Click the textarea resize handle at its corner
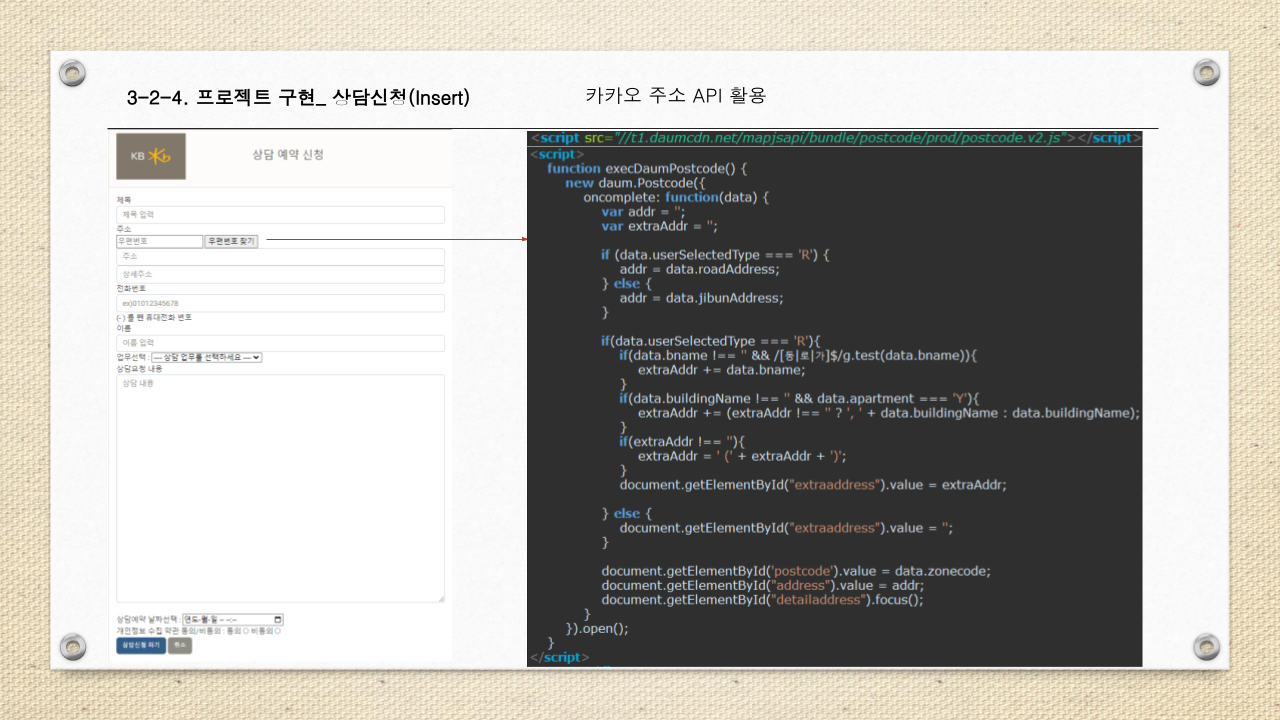Image resolution: width=1280 pixels, height=720 pixels. click(442, 598)
